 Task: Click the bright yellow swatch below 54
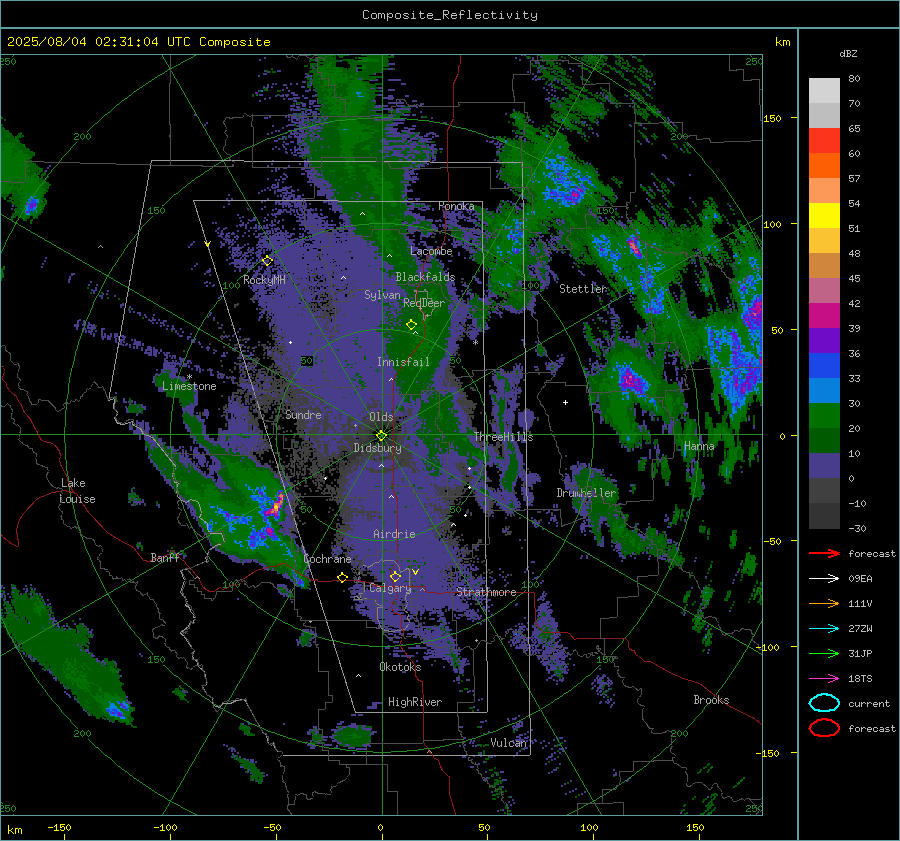point(824,215)
